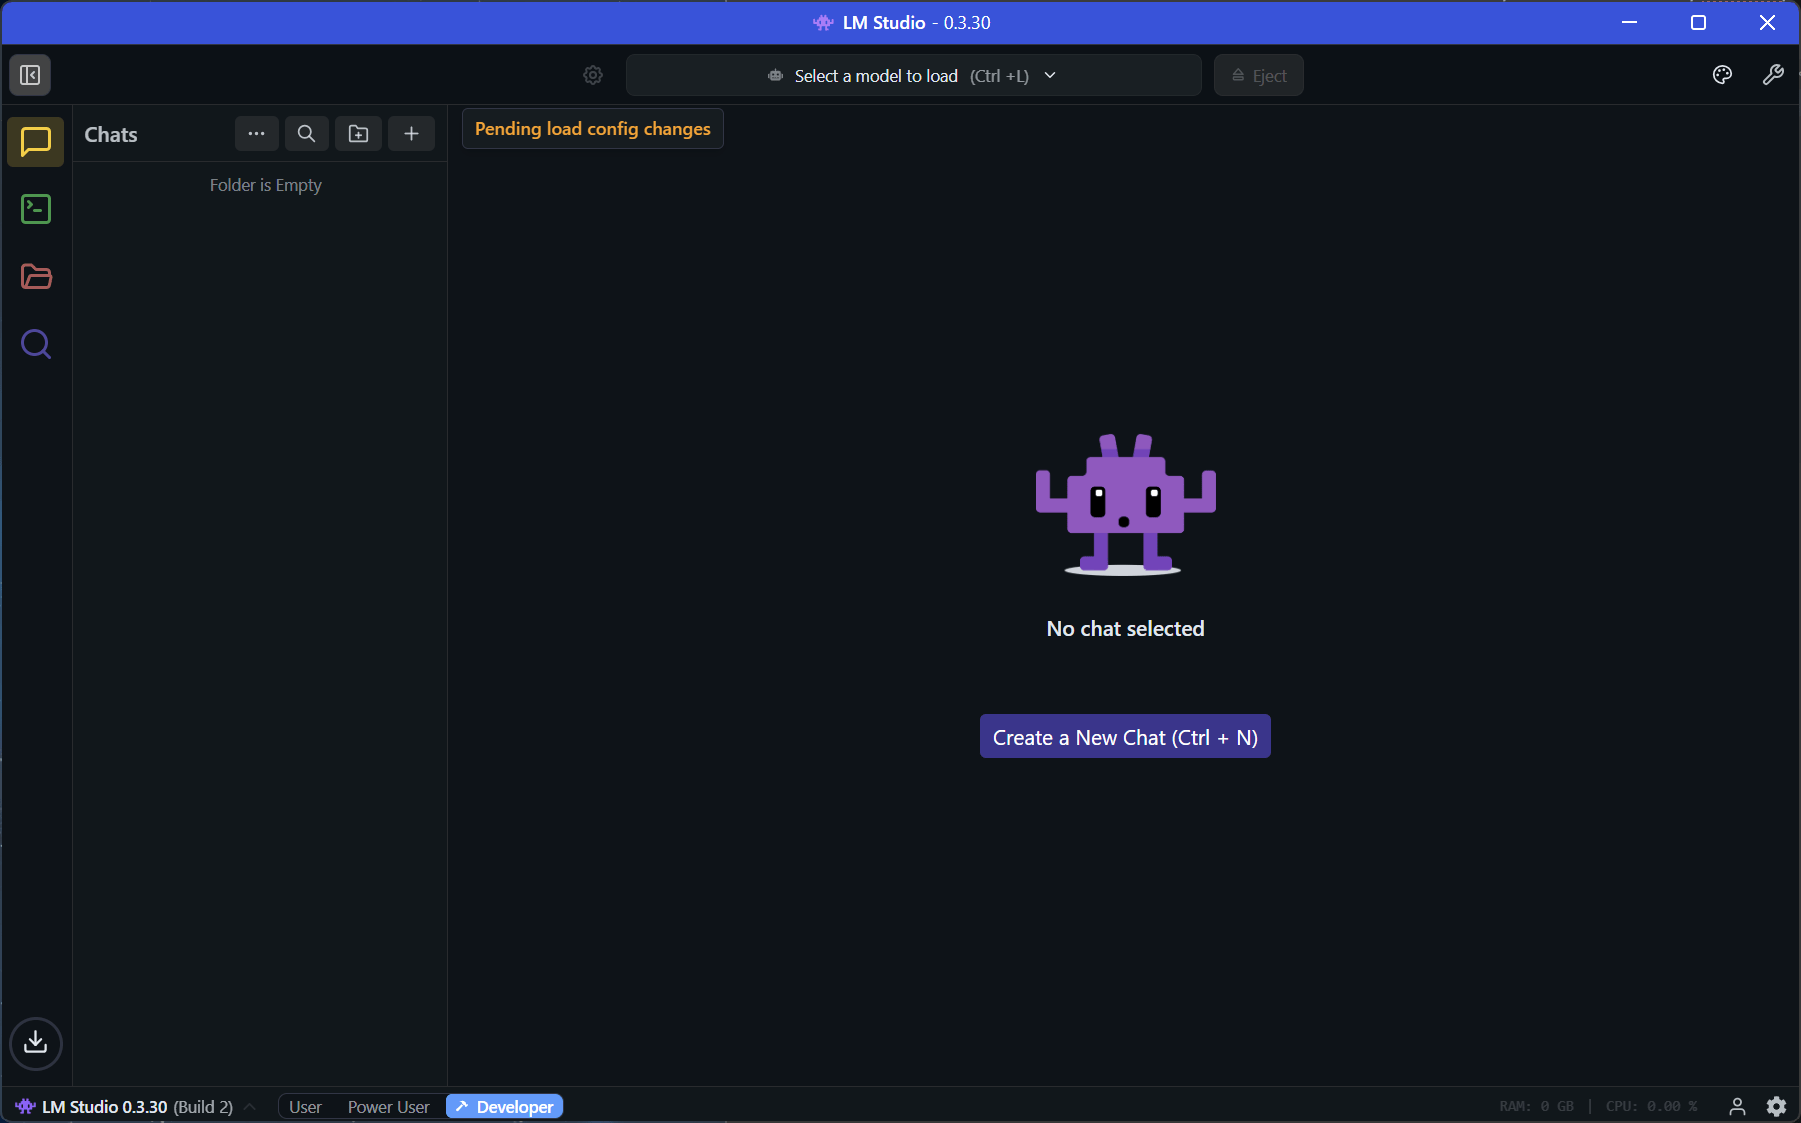1801x1123 pixels.
Task: Toggle the left sidebar panel icon
Action: click(30, 75)
